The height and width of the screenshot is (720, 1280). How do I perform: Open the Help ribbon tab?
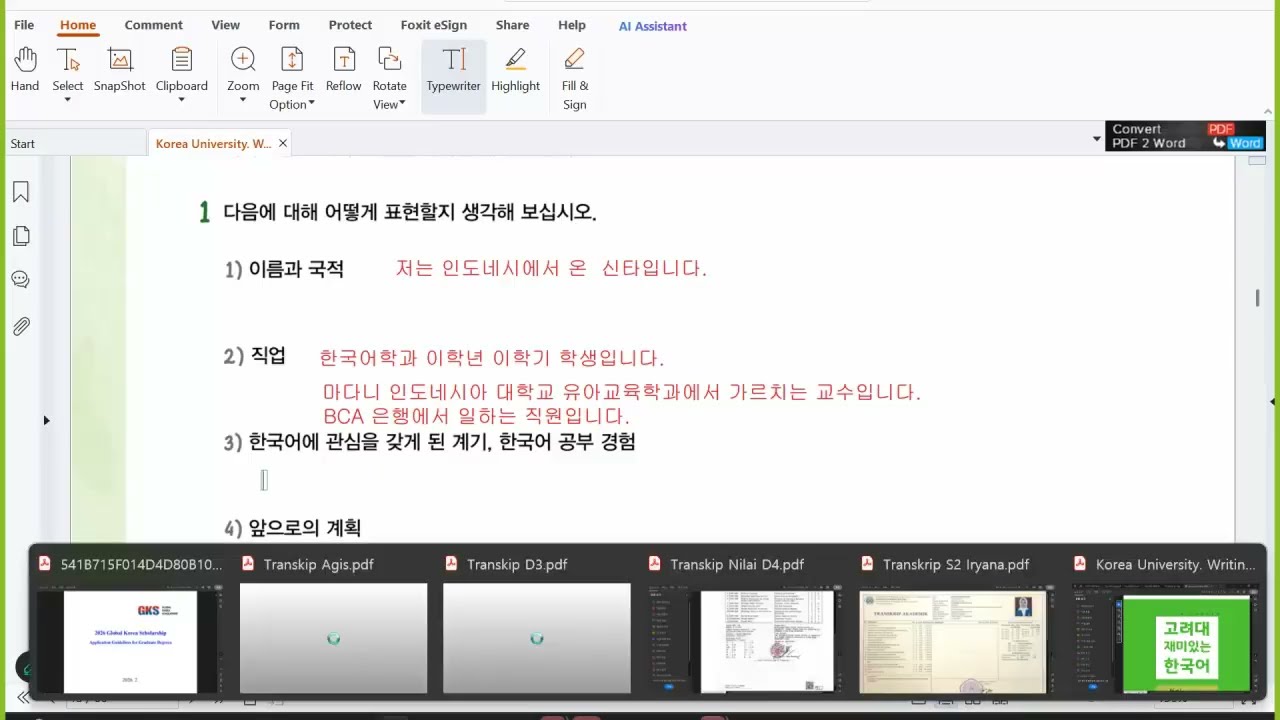572,25
